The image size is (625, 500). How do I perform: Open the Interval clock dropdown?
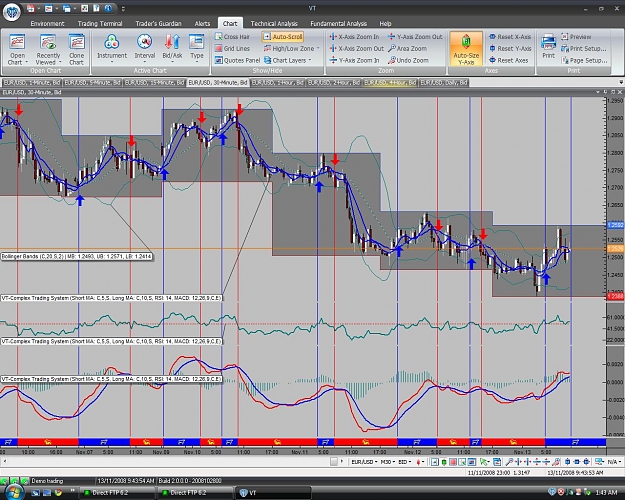pos(144,49)
